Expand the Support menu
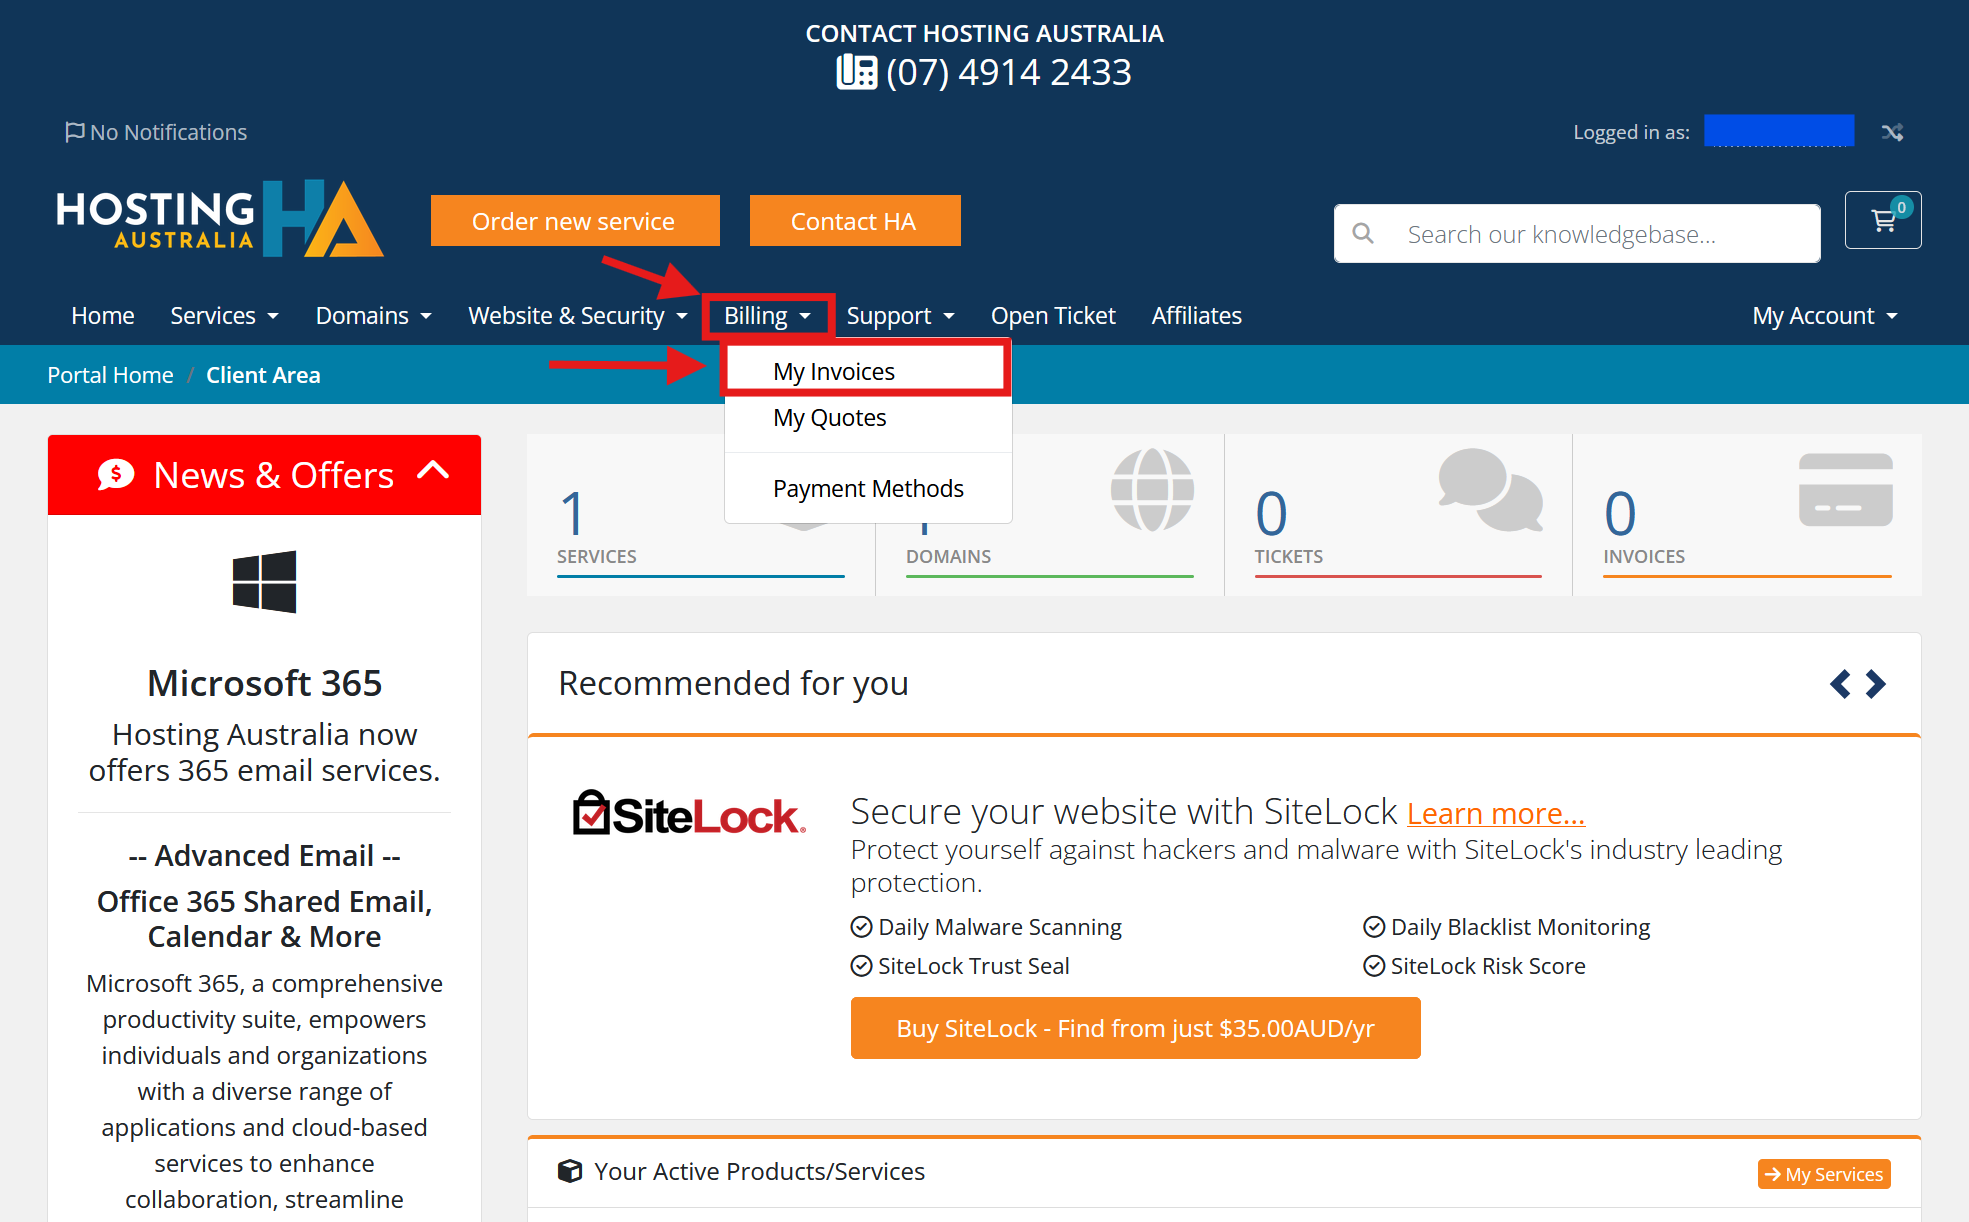This screenshot has height=1222, width=1969. [x=901, y=316]
